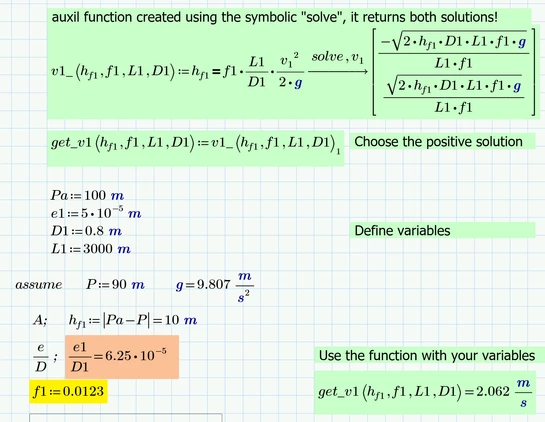The width and height of the screenshot is (545, 422).
Task: Click the "Define variables" text box
Action: pyautogui.click(x=443, y=230)
